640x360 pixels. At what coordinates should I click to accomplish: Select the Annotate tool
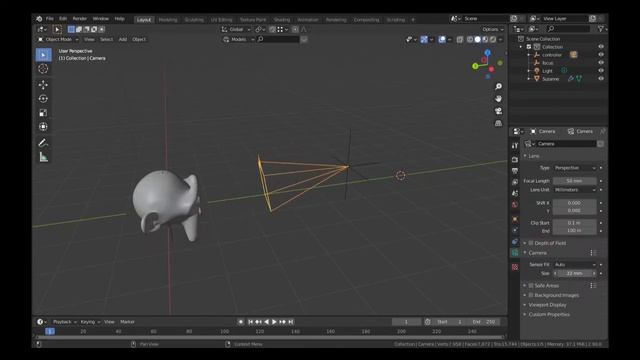(x=43, y=143)
